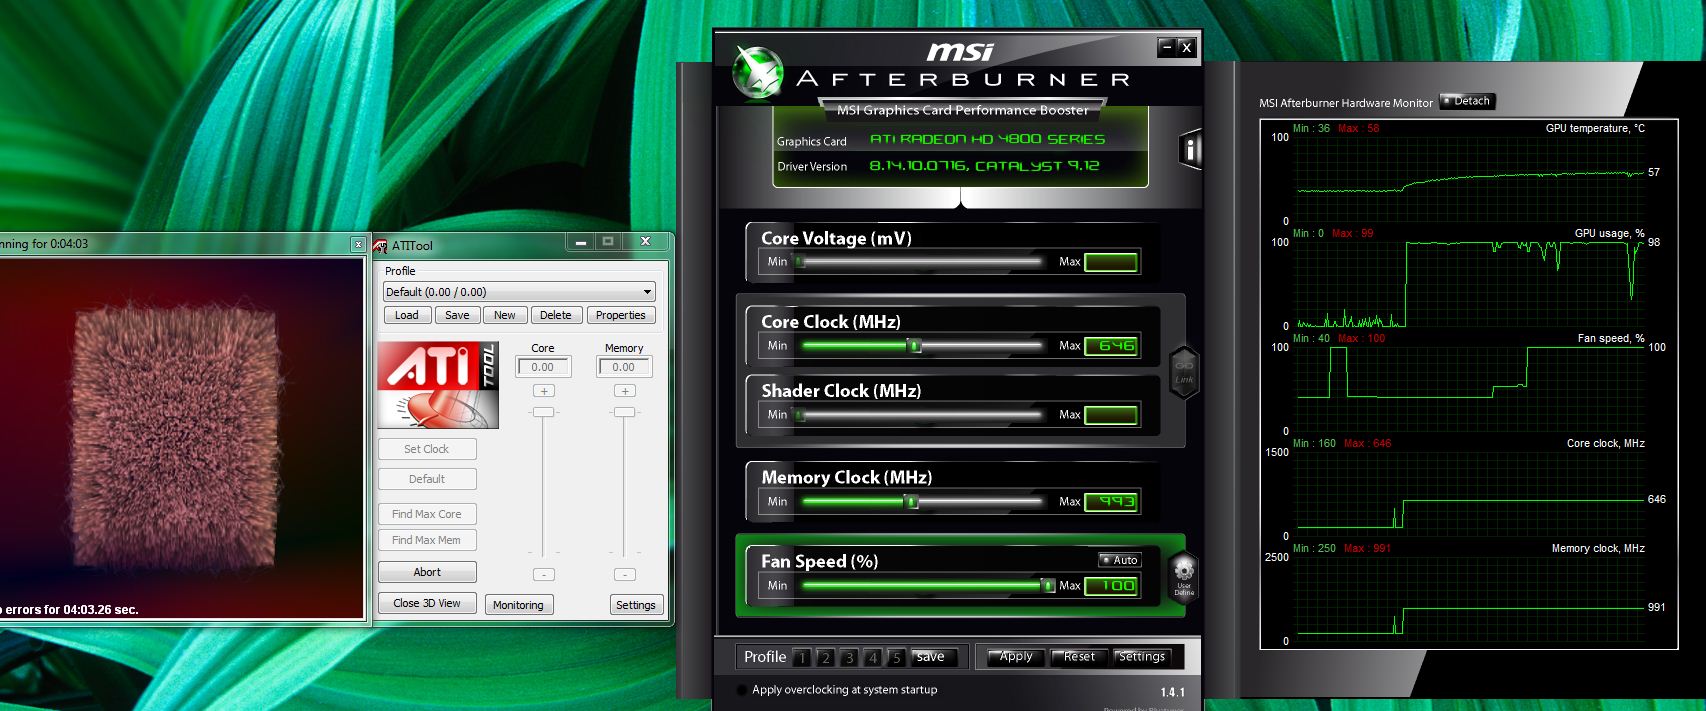Image resolution: width=1706 pixels, height=711 pixels.
Task: Select profile slot 2
Action: [825, 658]
